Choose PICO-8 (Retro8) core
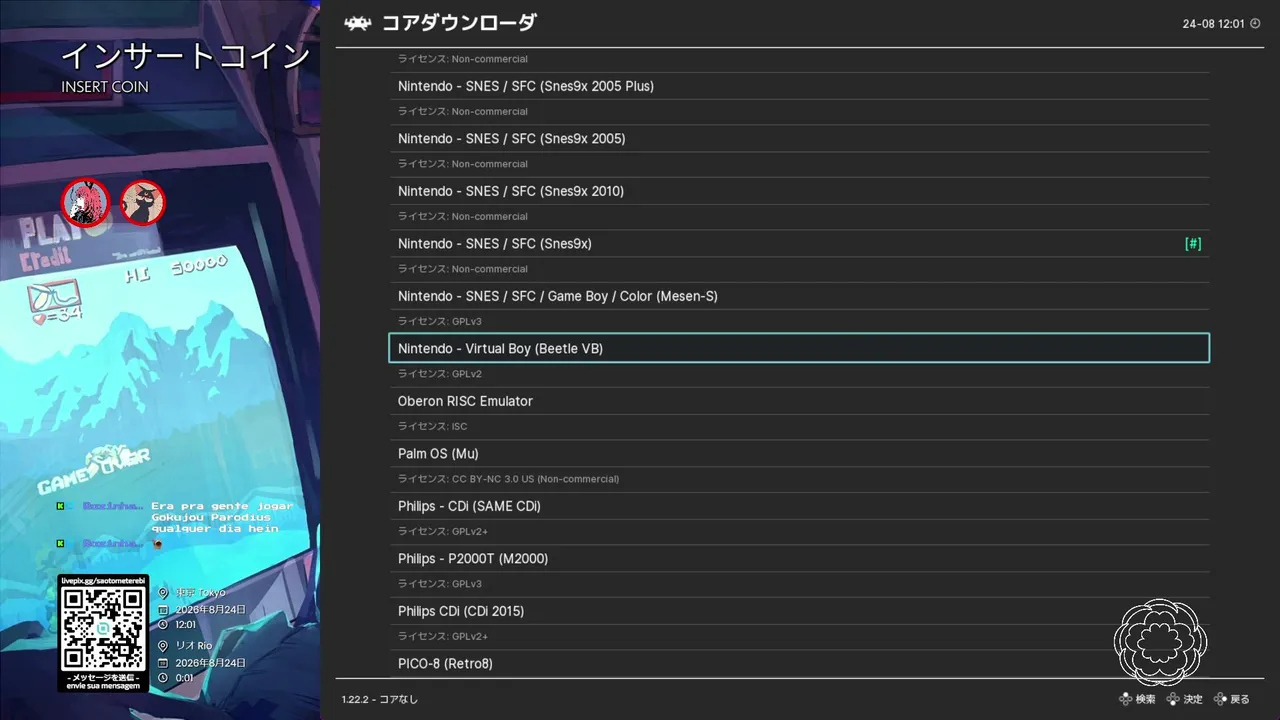 799,664
